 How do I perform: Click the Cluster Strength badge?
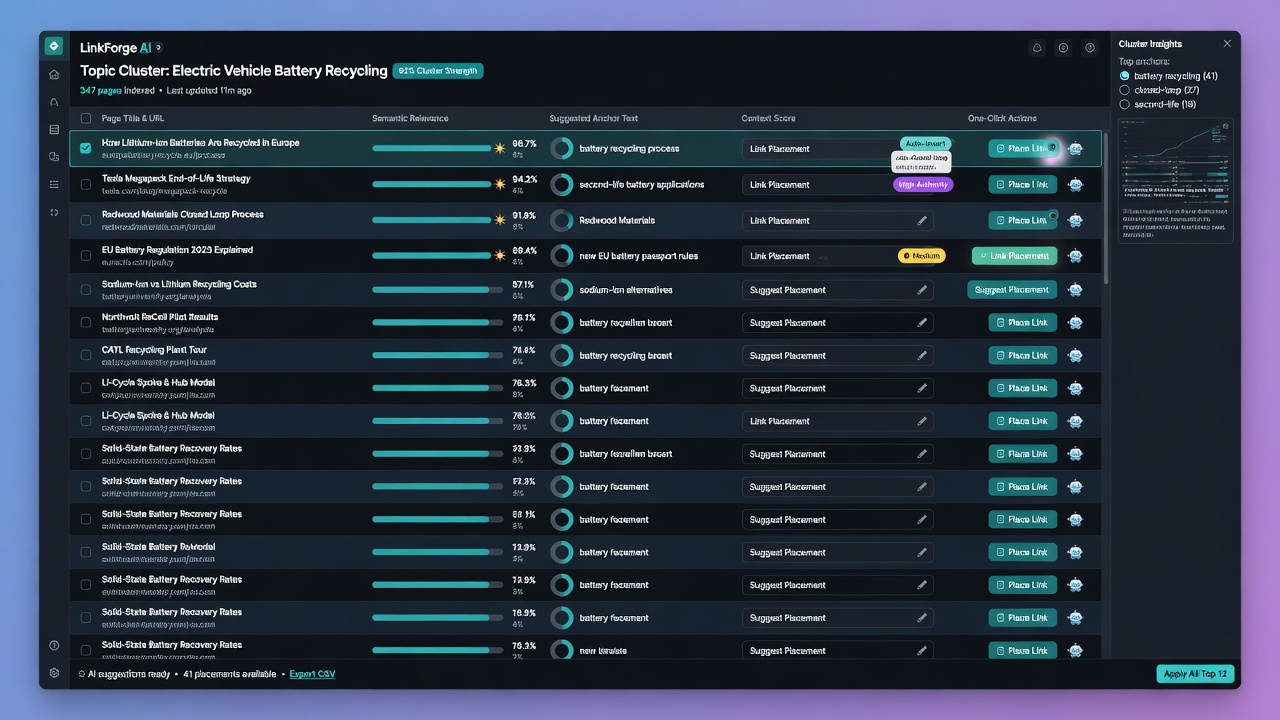tap(438, 71)
